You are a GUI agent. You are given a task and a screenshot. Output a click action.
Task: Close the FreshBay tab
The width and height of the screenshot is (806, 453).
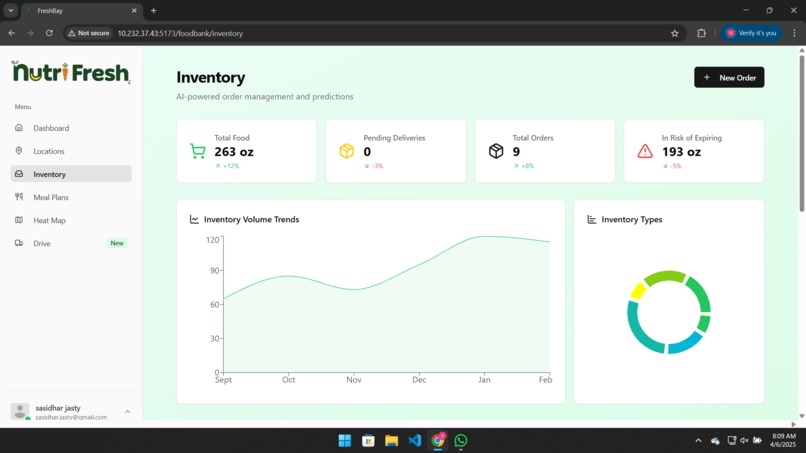pyautogui.click(x=134, y=10)
